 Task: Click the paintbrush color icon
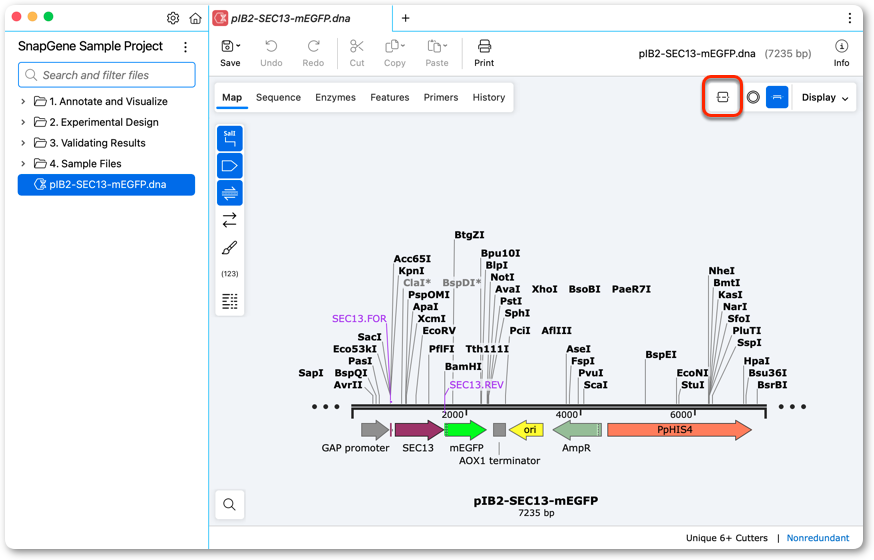230,247
